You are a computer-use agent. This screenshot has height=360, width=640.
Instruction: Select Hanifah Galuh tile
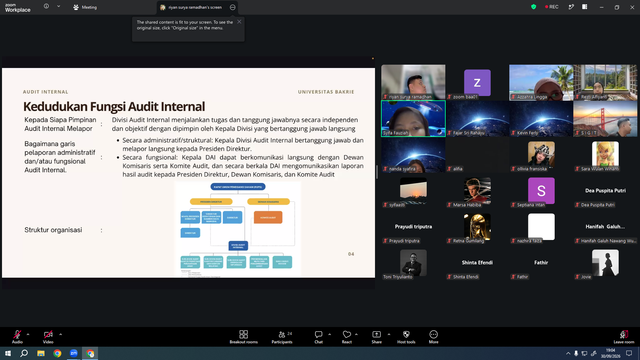605,227
